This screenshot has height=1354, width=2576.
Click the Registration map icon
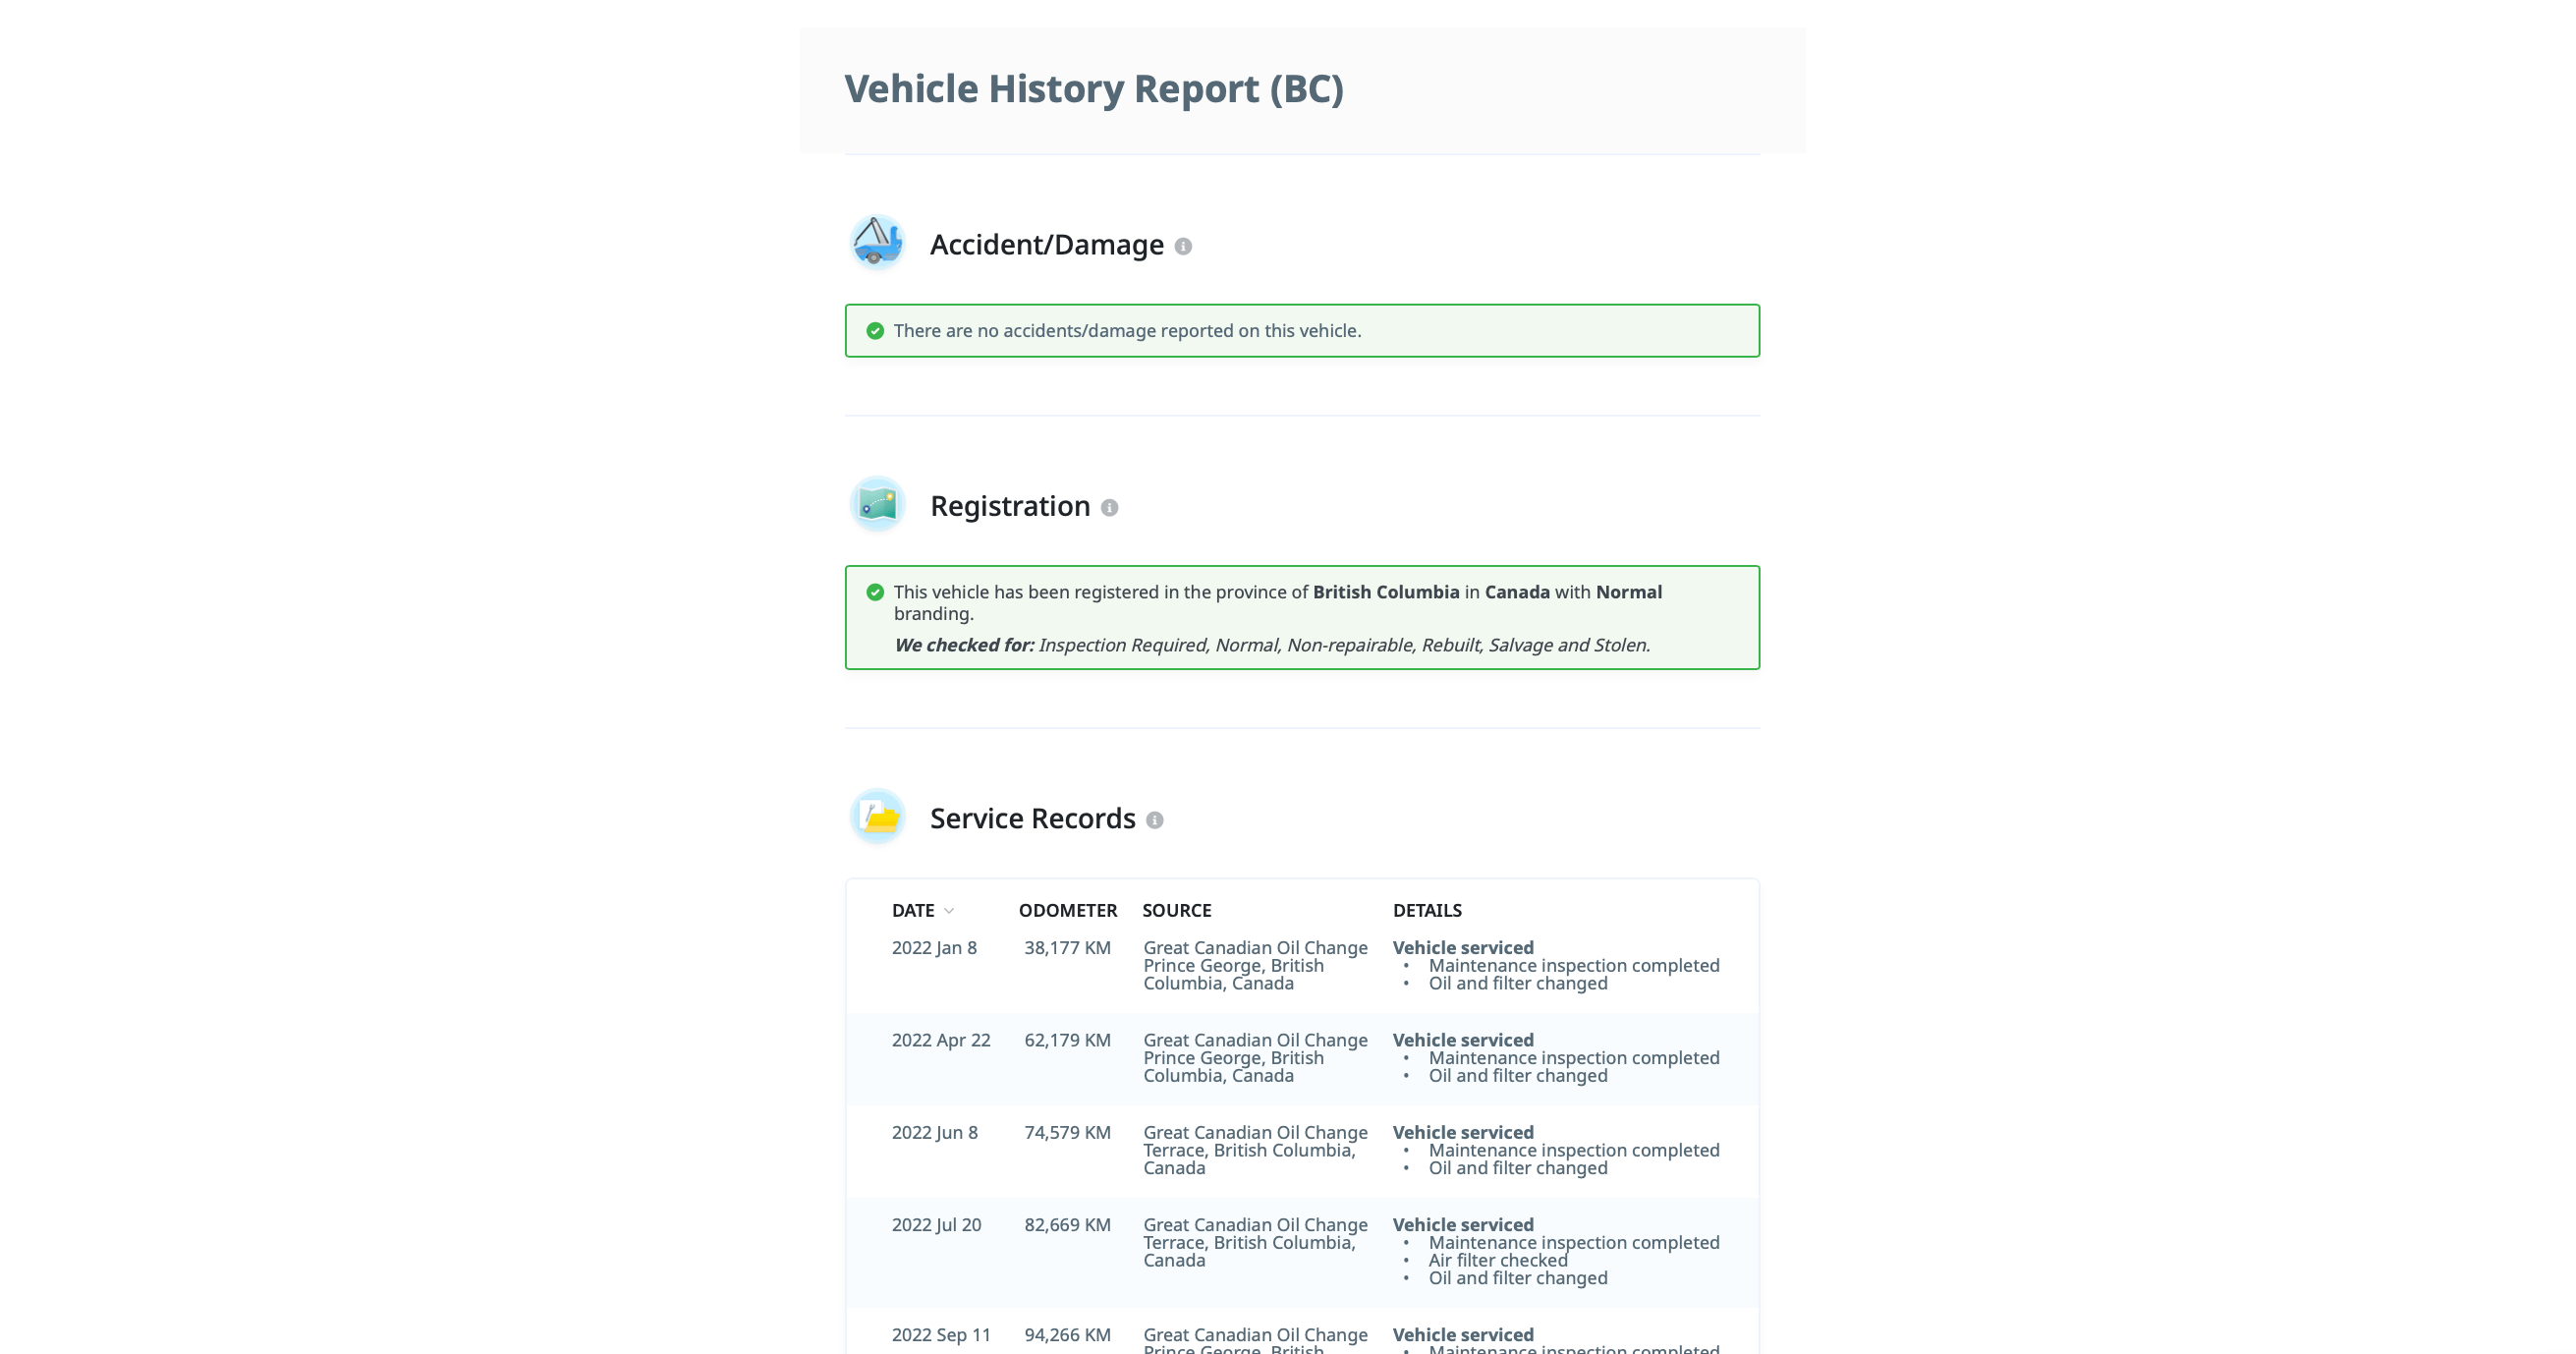click(x=877, y=504)
